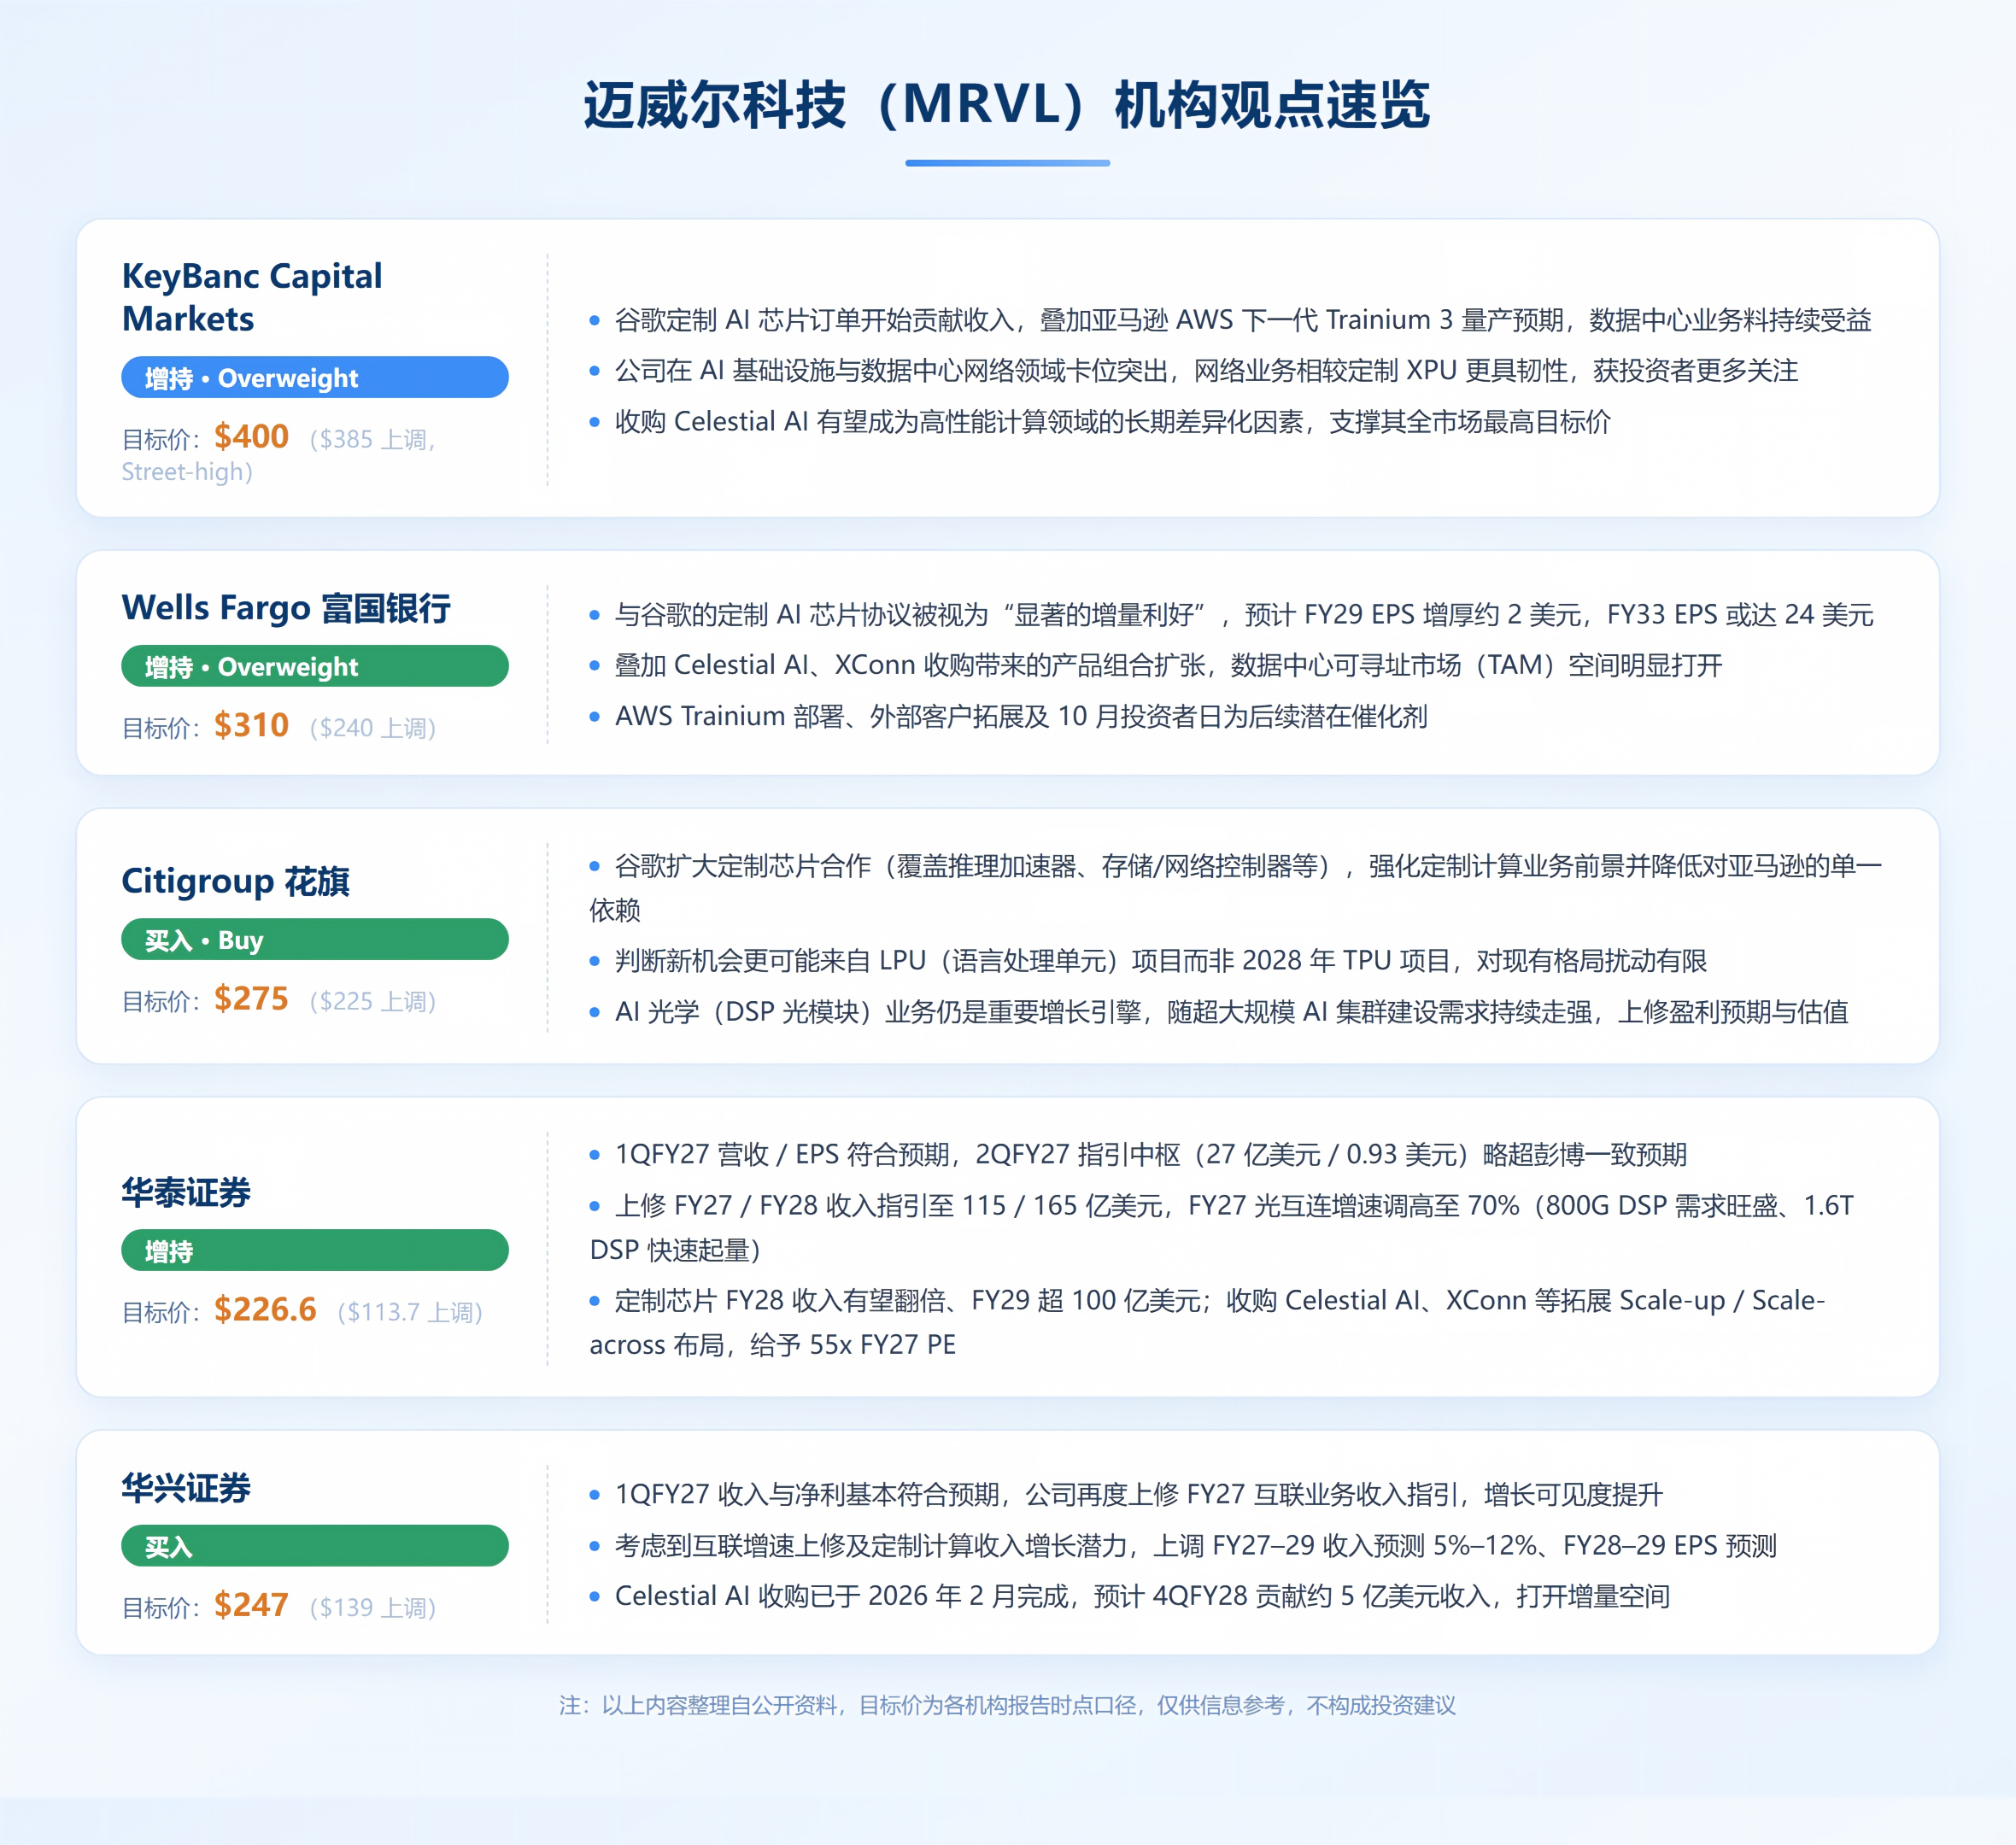Viewport: 2016px width, 1845px height.
Task: Click the AWS Trainium 部署 bullet line
Action: [1008, 716]
